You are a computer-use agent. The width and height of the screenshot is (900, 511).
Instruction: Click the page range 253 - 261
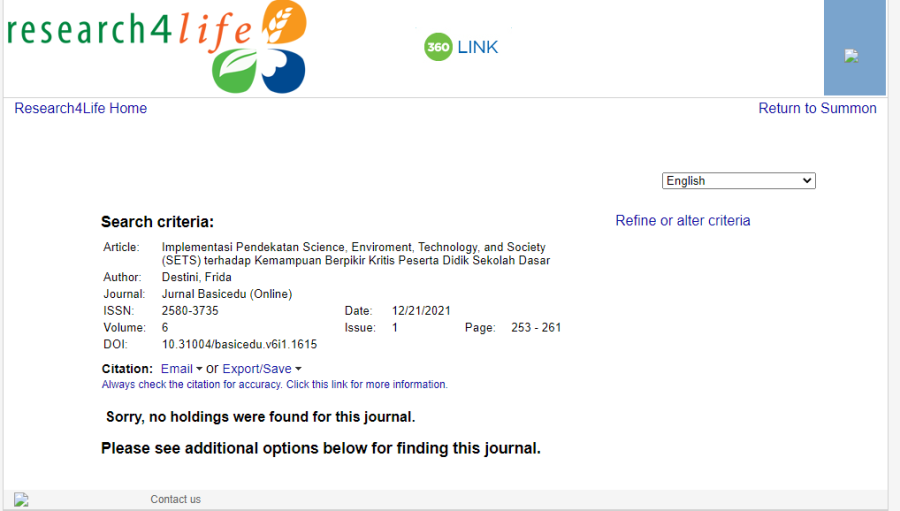click(536, 328)
